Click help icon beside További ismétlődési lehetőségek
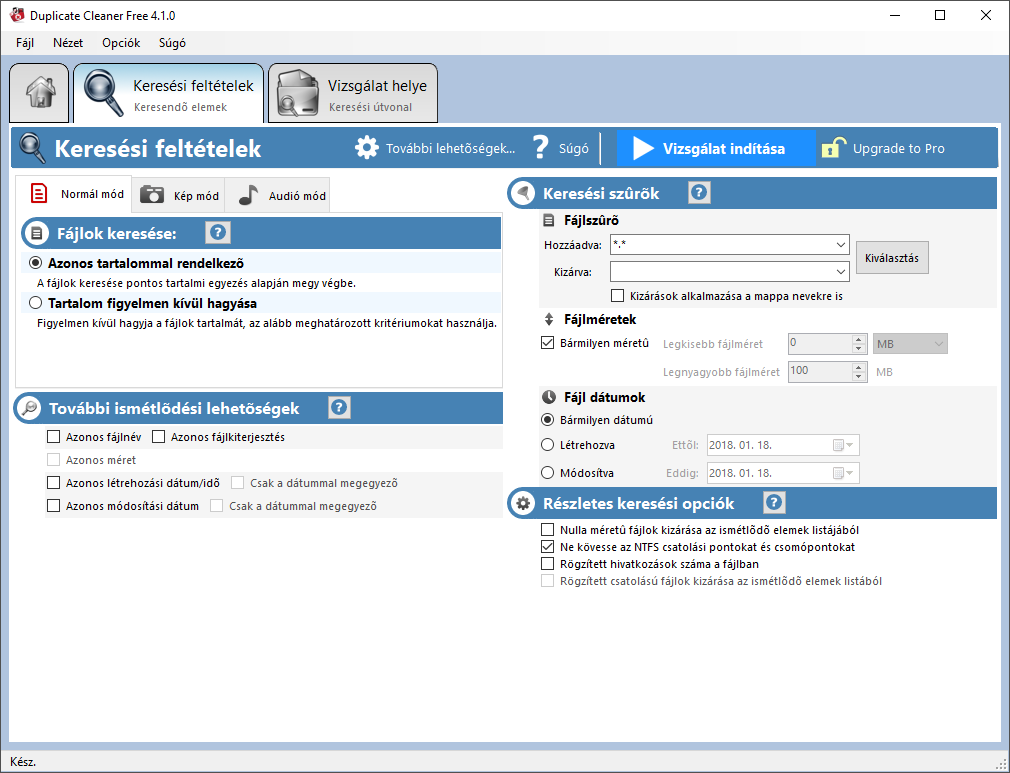This screenshot has height=773, width=1010. pyautogui.click(x=337, y=407)
